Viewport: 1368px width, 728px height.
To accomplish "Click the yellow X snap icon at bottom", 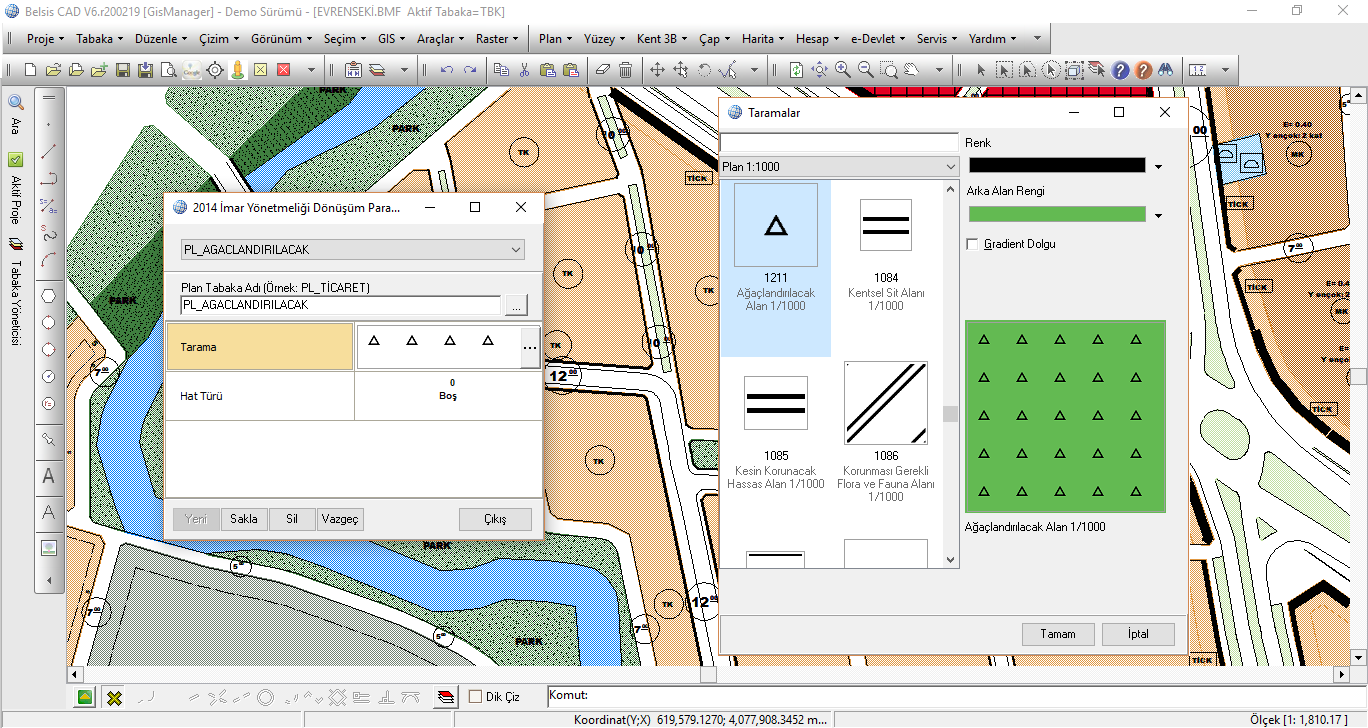I will tap(114, 697).
